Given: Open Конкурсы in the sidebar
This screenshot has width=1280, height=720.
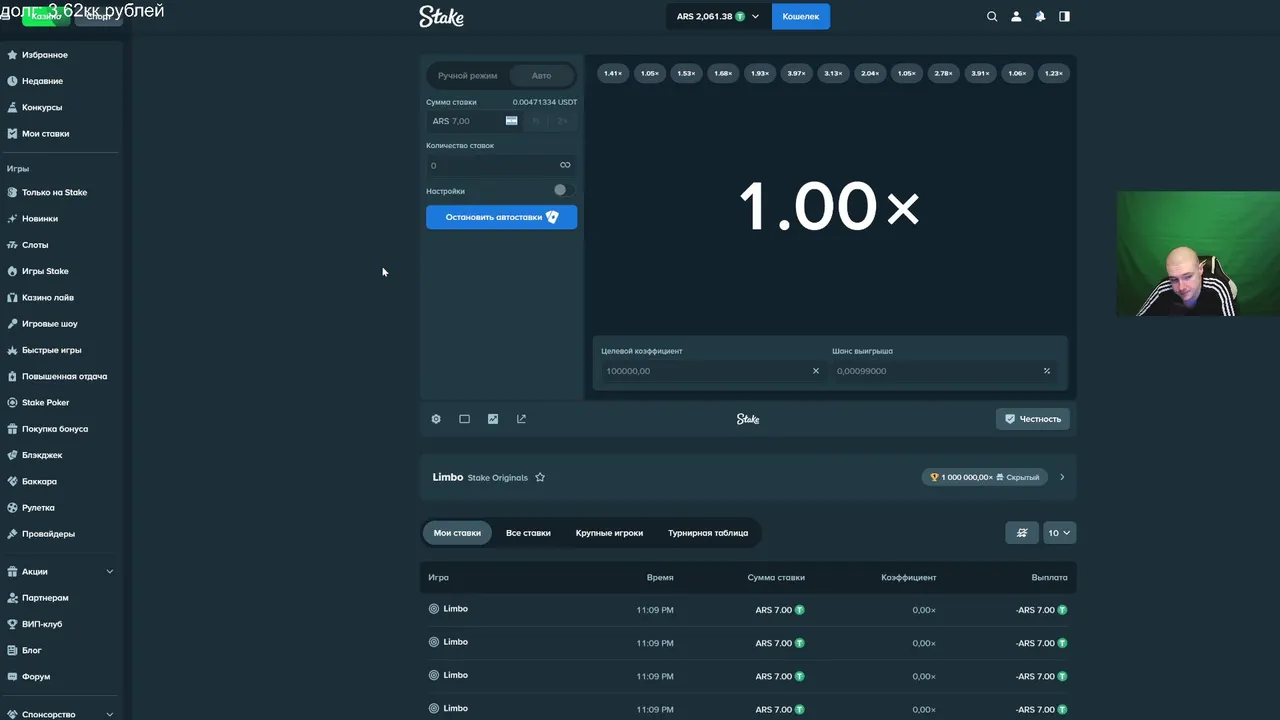Looking at the screenshot, I should point(42,107).
